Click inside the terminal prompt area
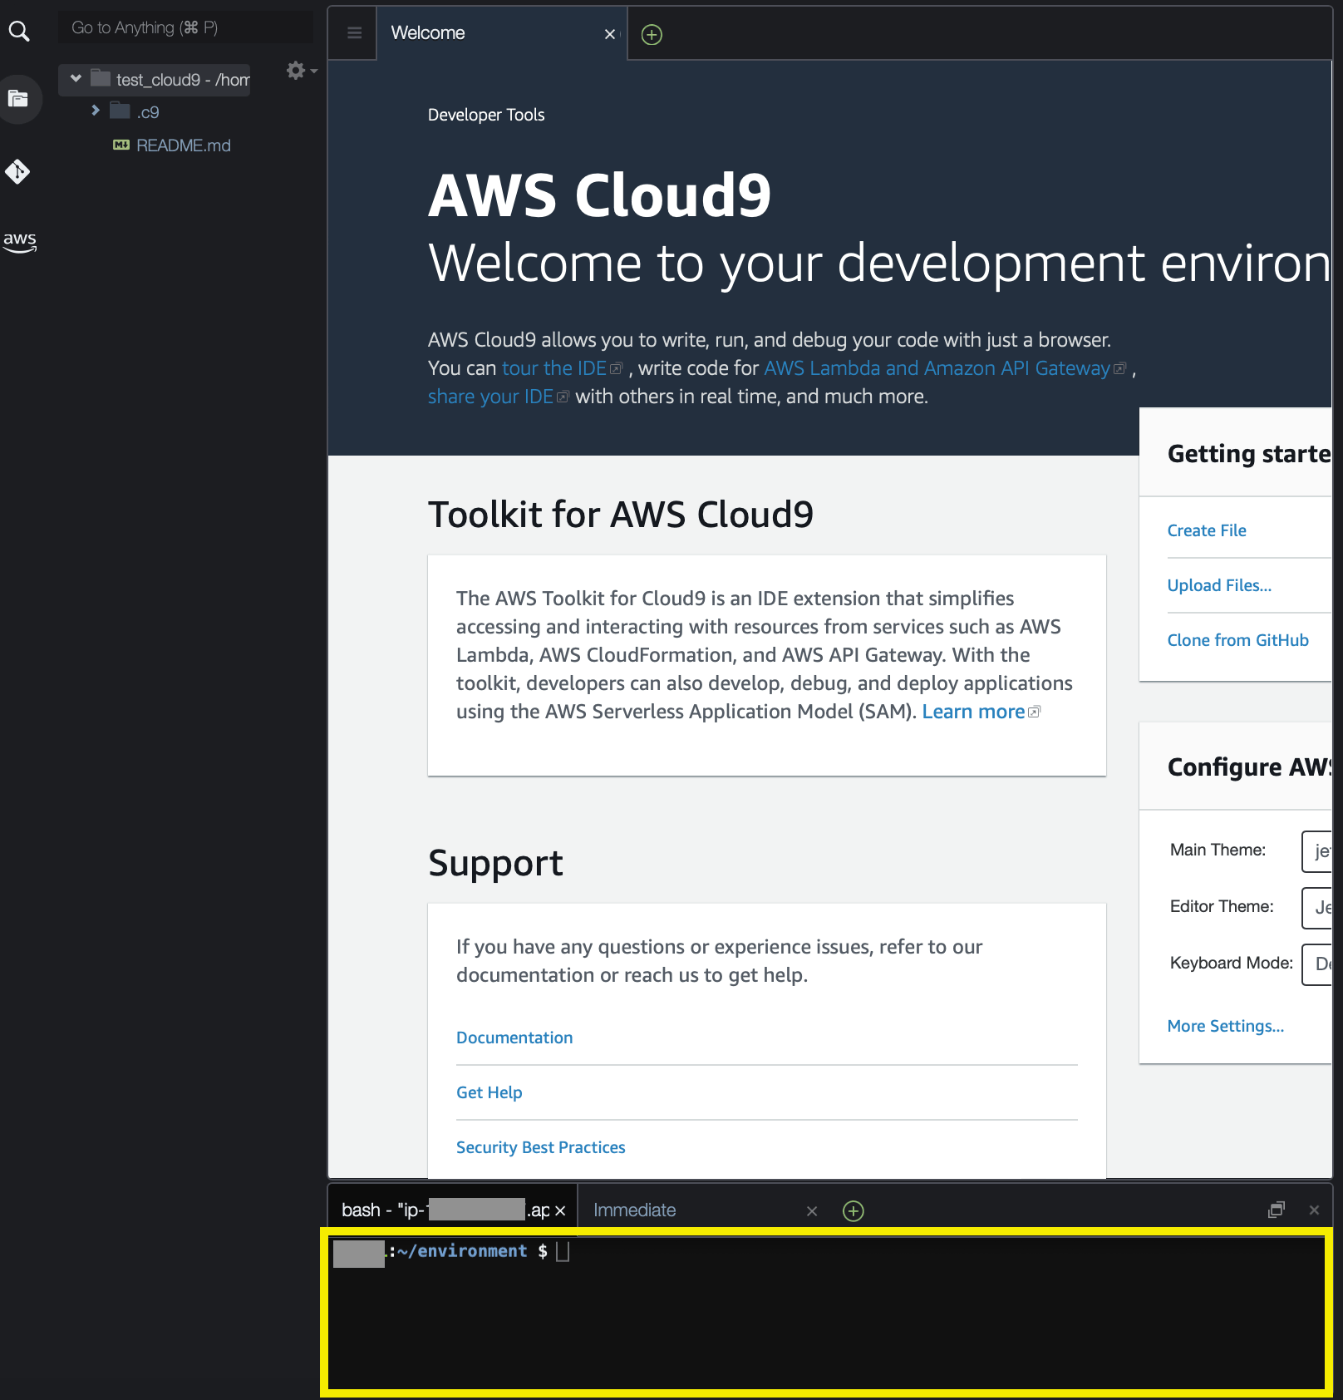This screenshot has width=1343, height=1400. pyautogui.click(x=826, y=1313)
